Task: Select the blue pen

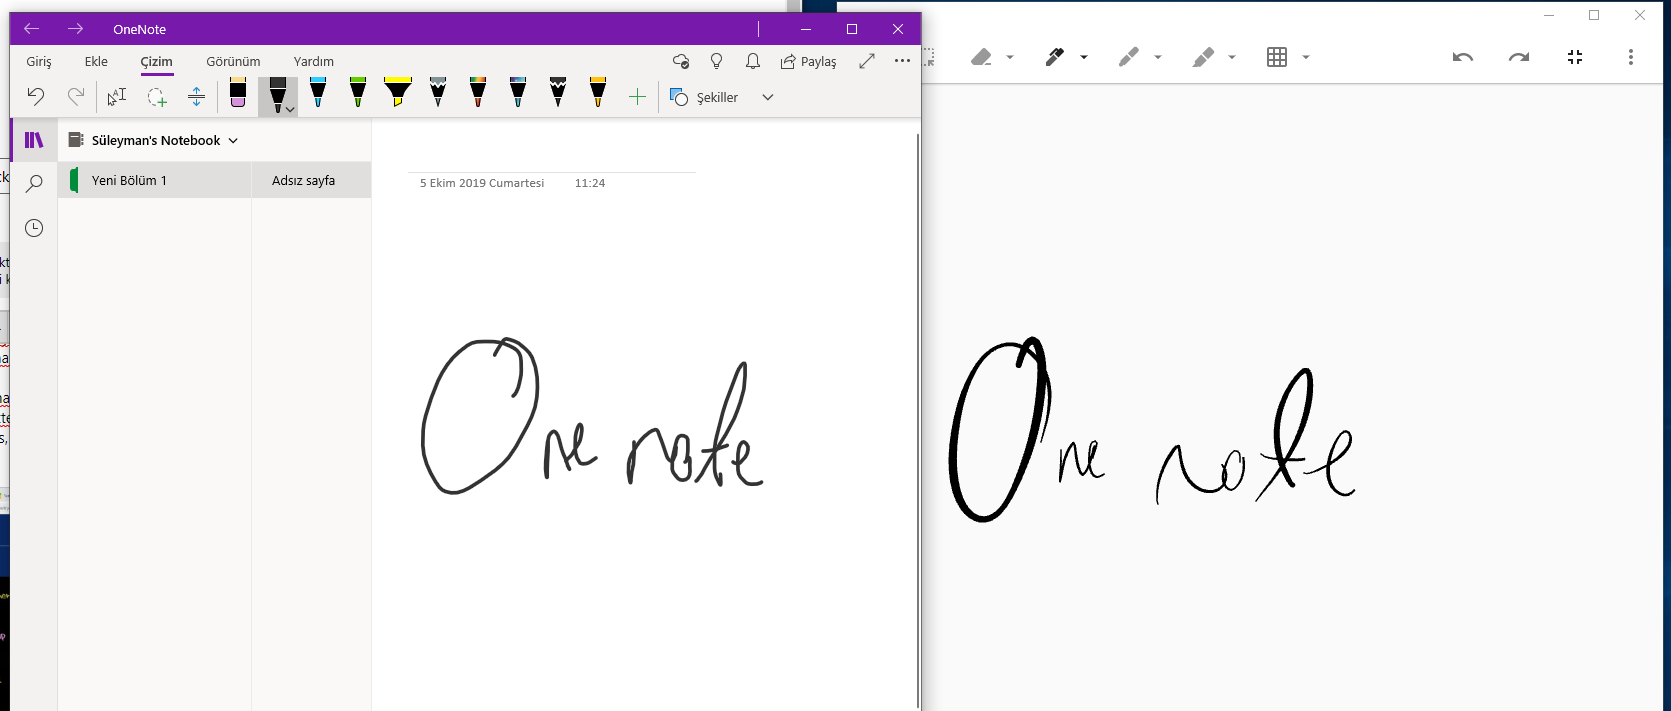Action: coord(318,93)
